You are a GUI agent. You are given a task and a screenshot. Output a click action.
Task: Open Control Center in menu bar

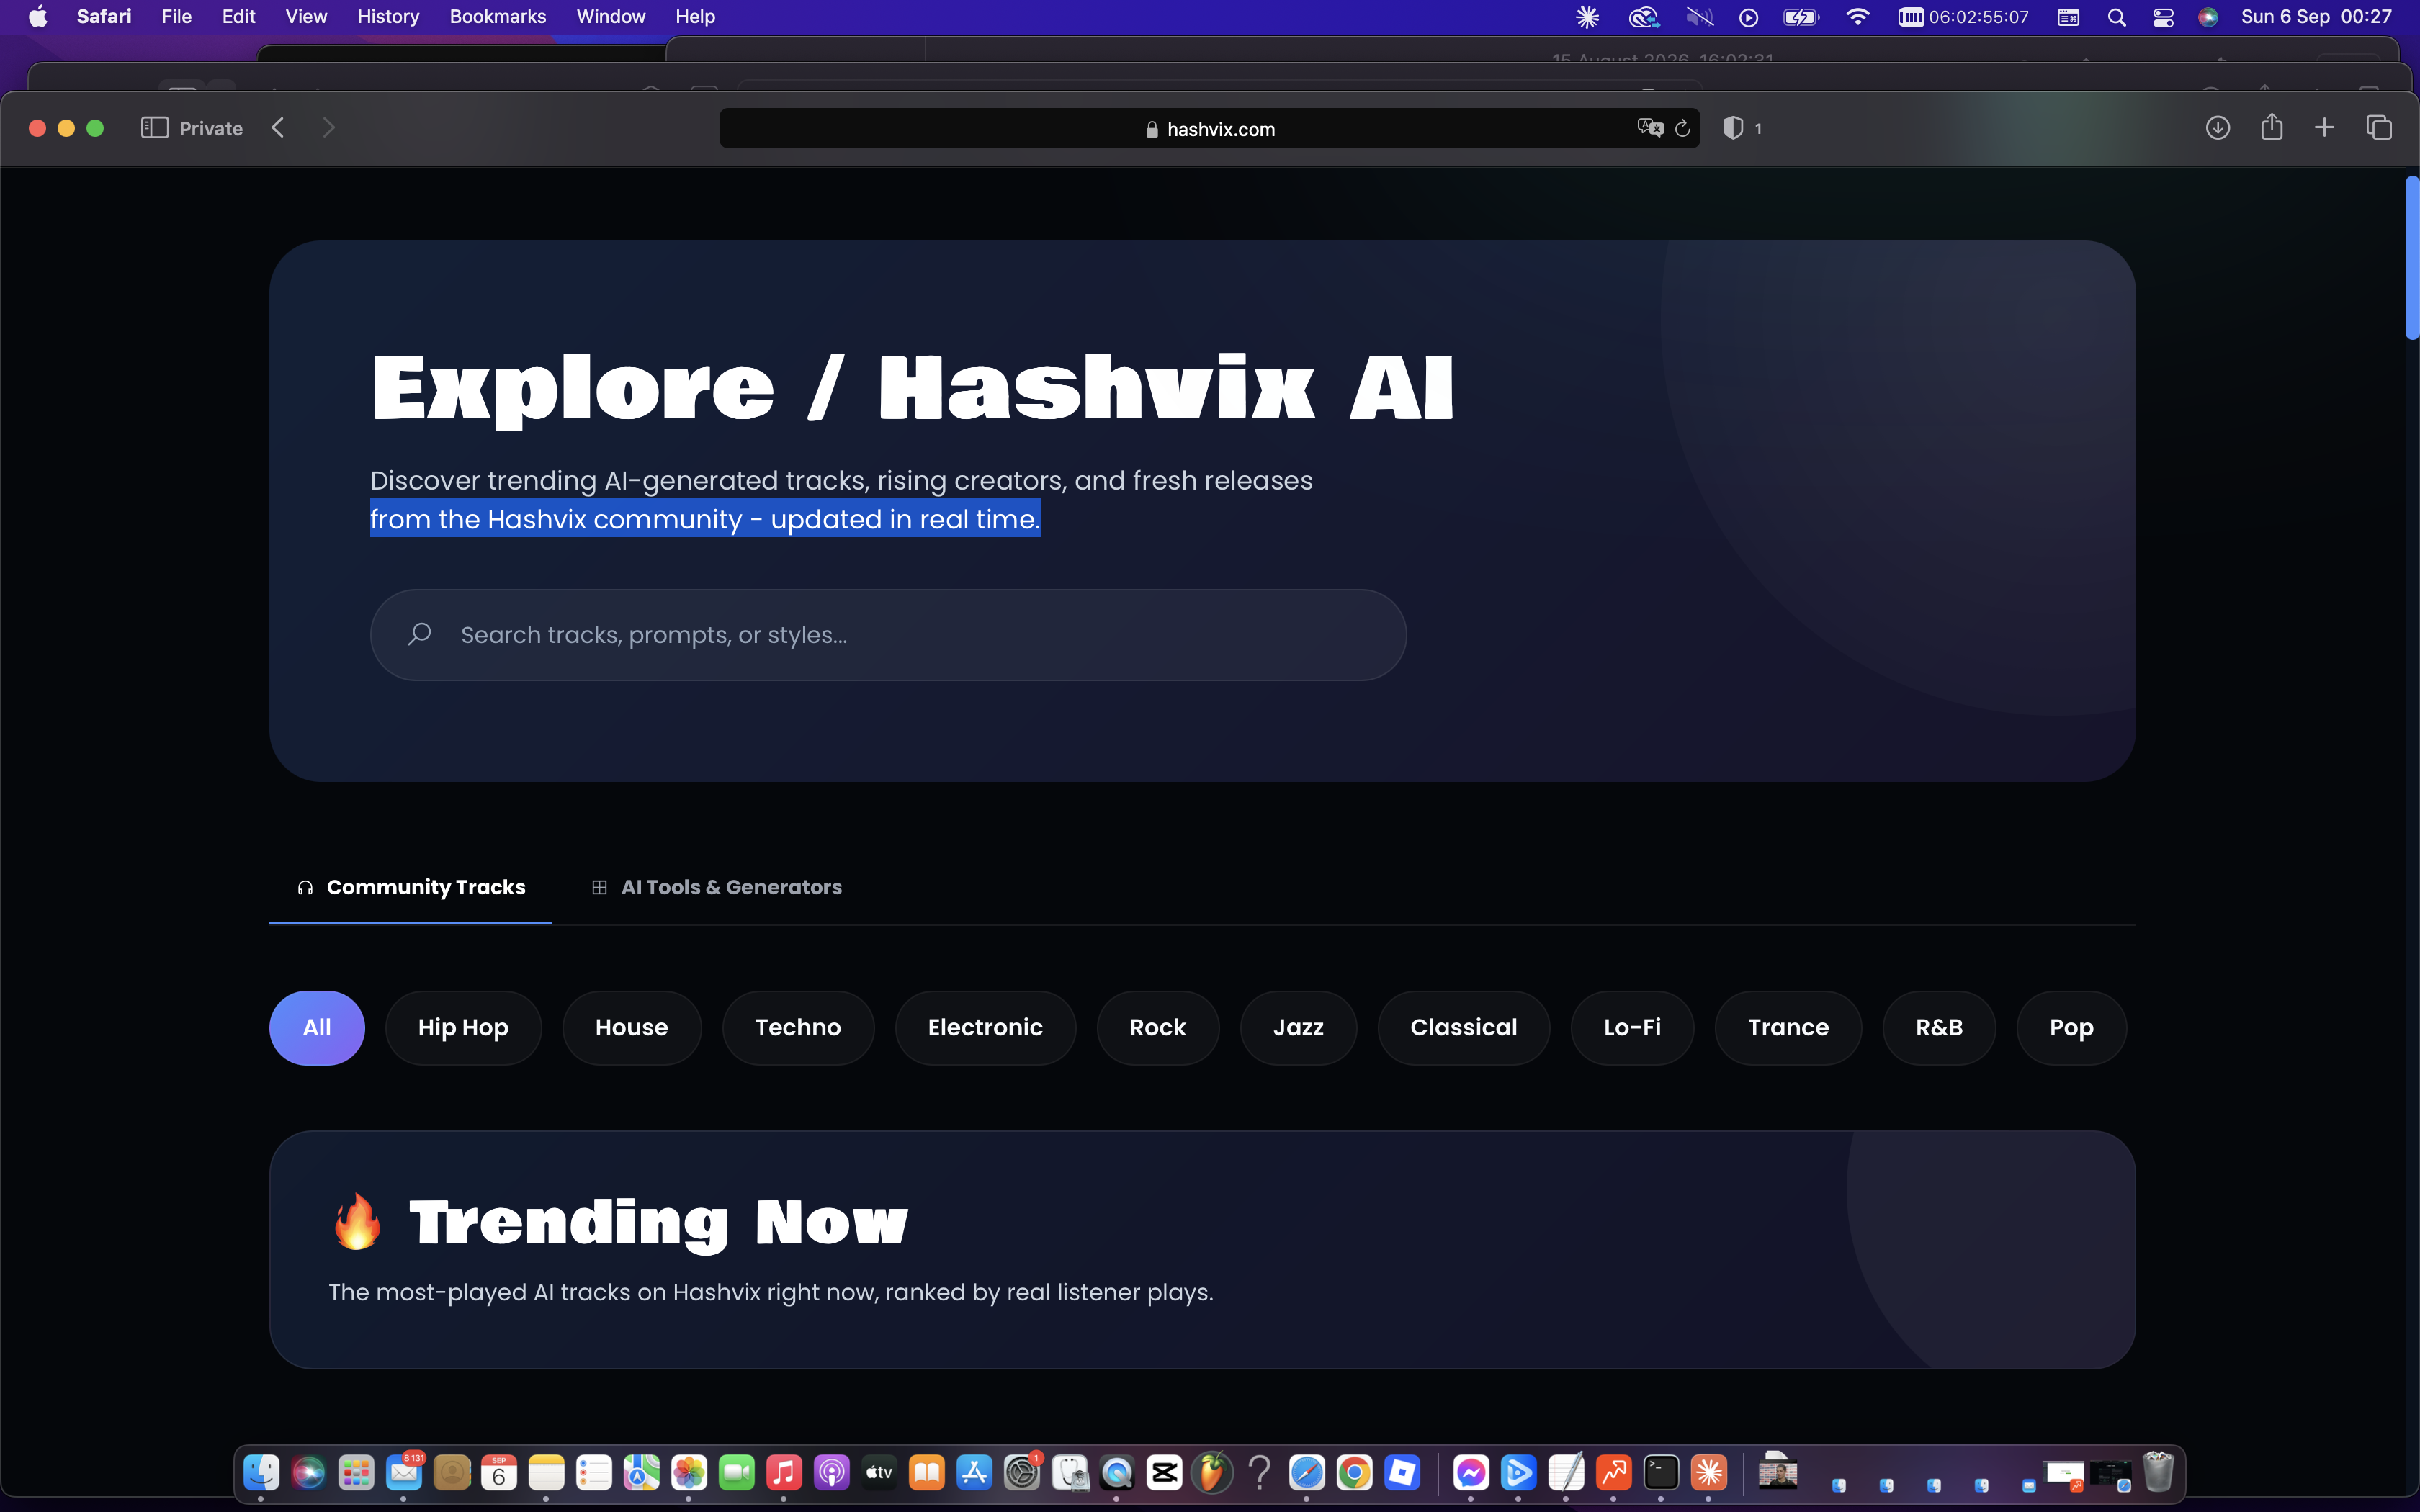(x=2163, y=17)
